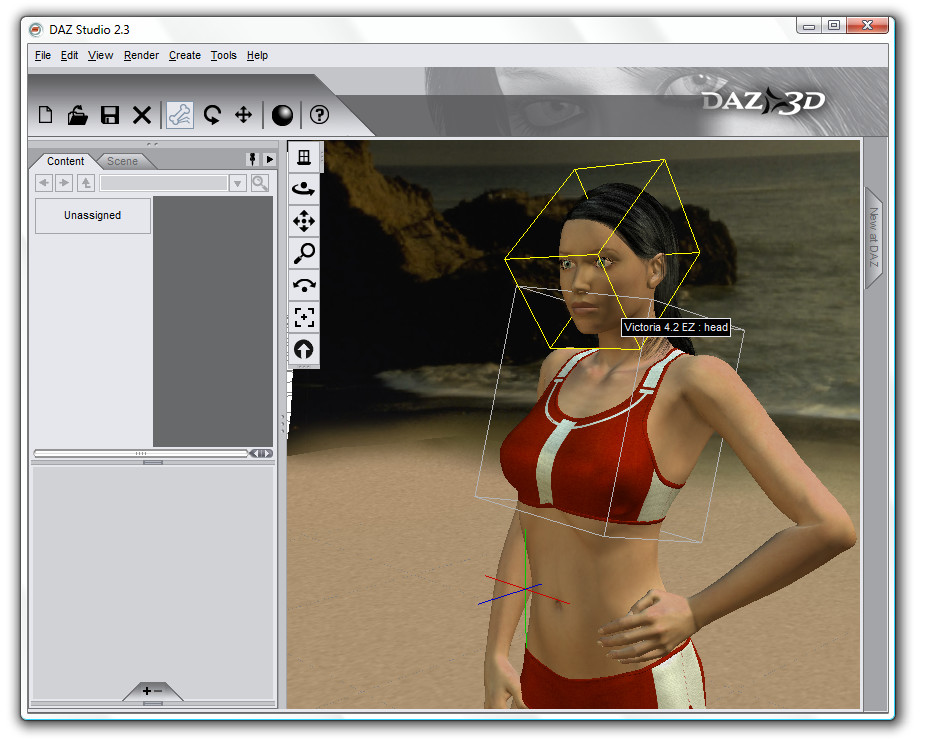Expand the content path dropdown arrow
The height and width of the screenshot is (740, 925).
point(237,184)
